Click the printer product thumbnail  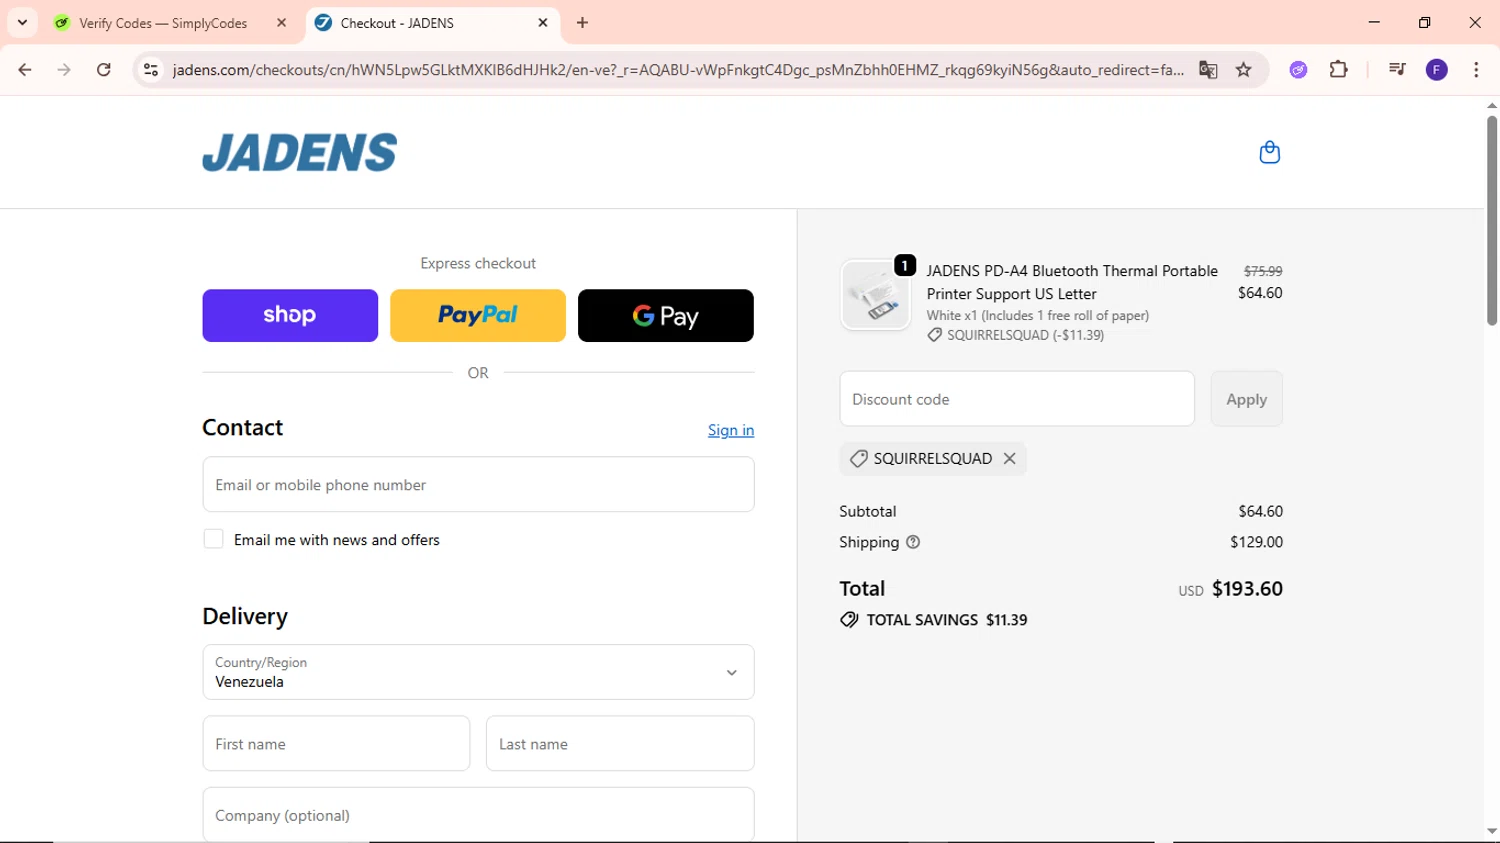pyautogui.click(x=875, y=296)
